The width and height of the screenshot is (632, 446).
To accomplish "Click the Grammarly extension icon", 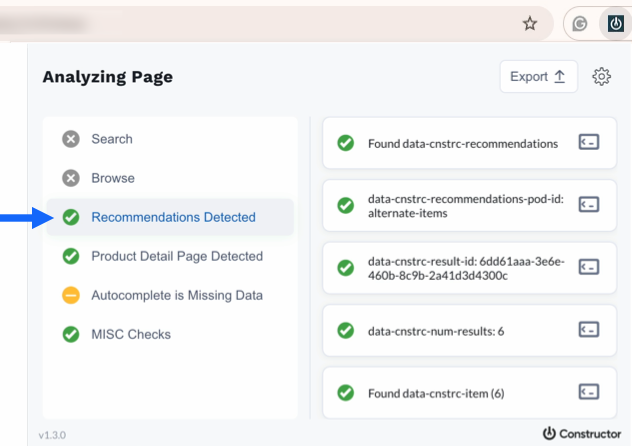I will click(580, 24).
